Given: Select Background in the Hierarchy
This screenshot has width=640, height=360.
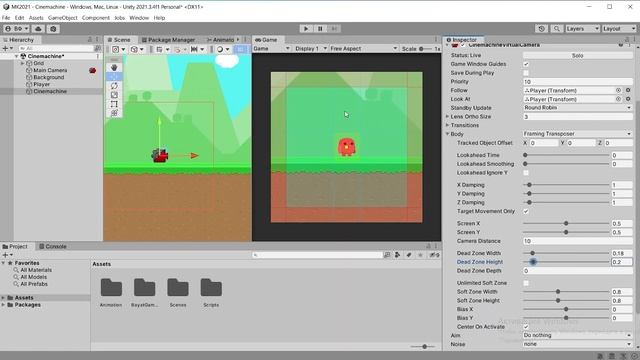Looking at the screenshot, I should pyautogui.click(x=49, y=77).
